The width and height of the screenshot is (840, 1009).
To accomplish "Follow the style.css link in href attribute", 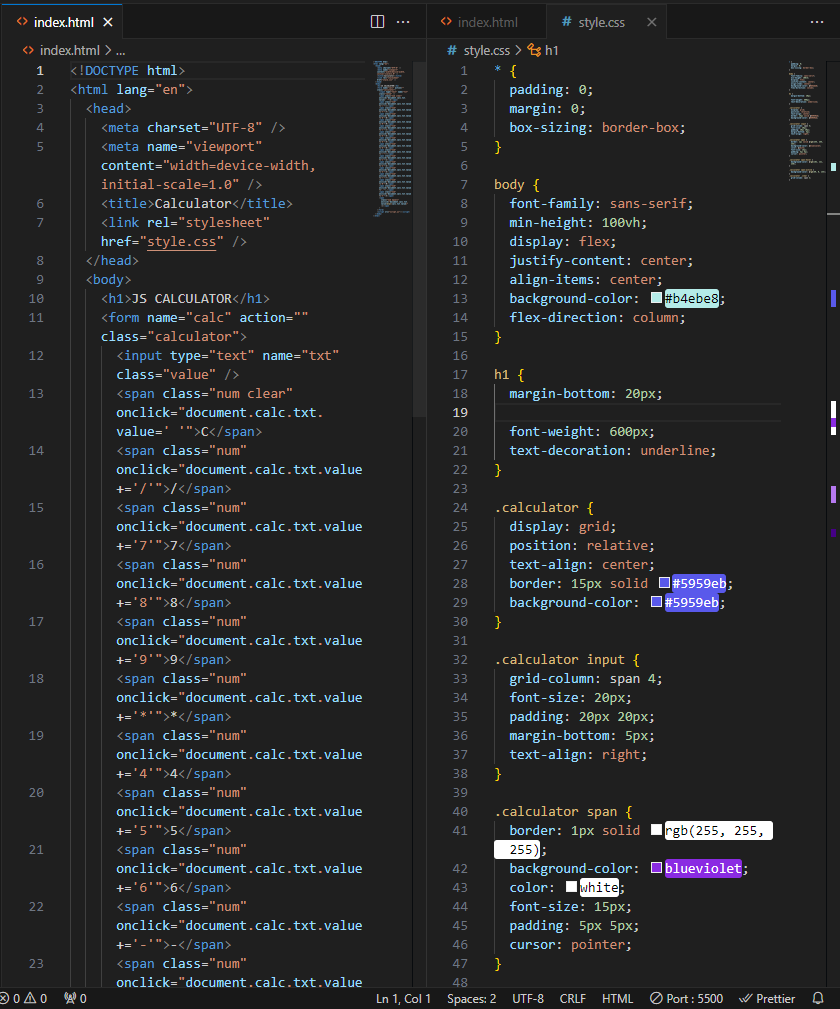I will [x=182, y=242].
